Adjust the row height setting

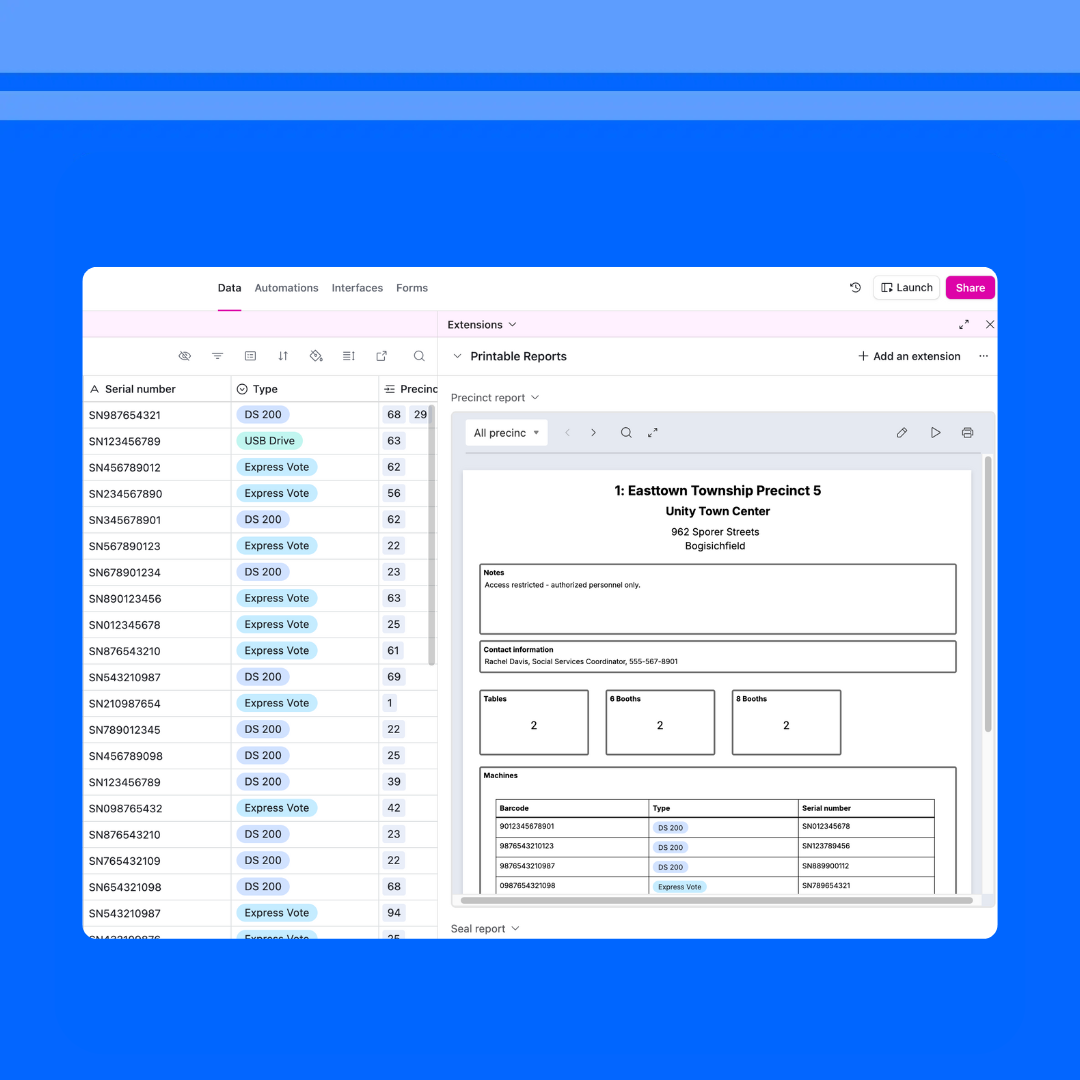pyautogui.click(x=348, y=355)
